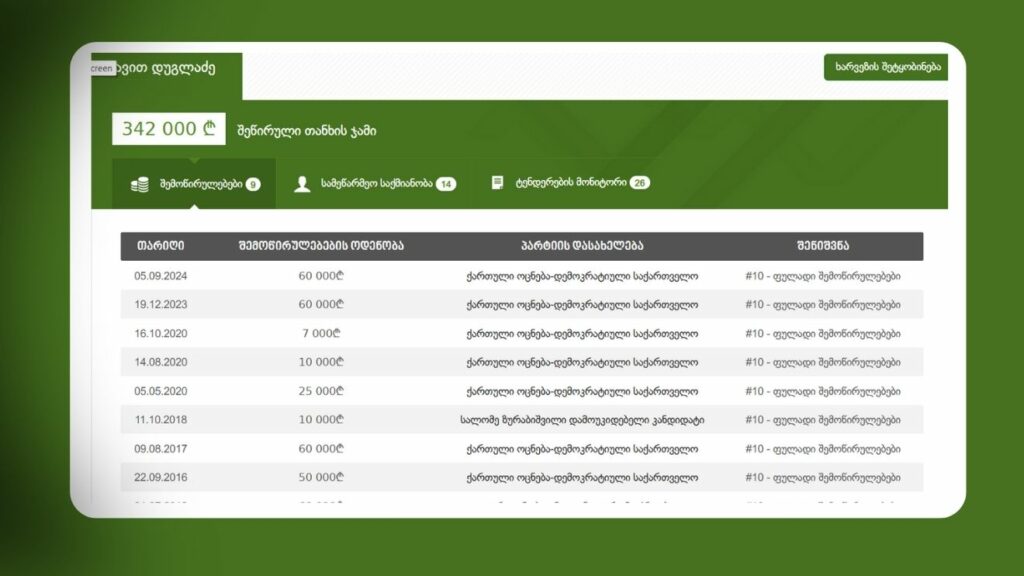
Task: Open the სამეწარმეო საქმიანობა tab label
Action: [x=376, y=184]
